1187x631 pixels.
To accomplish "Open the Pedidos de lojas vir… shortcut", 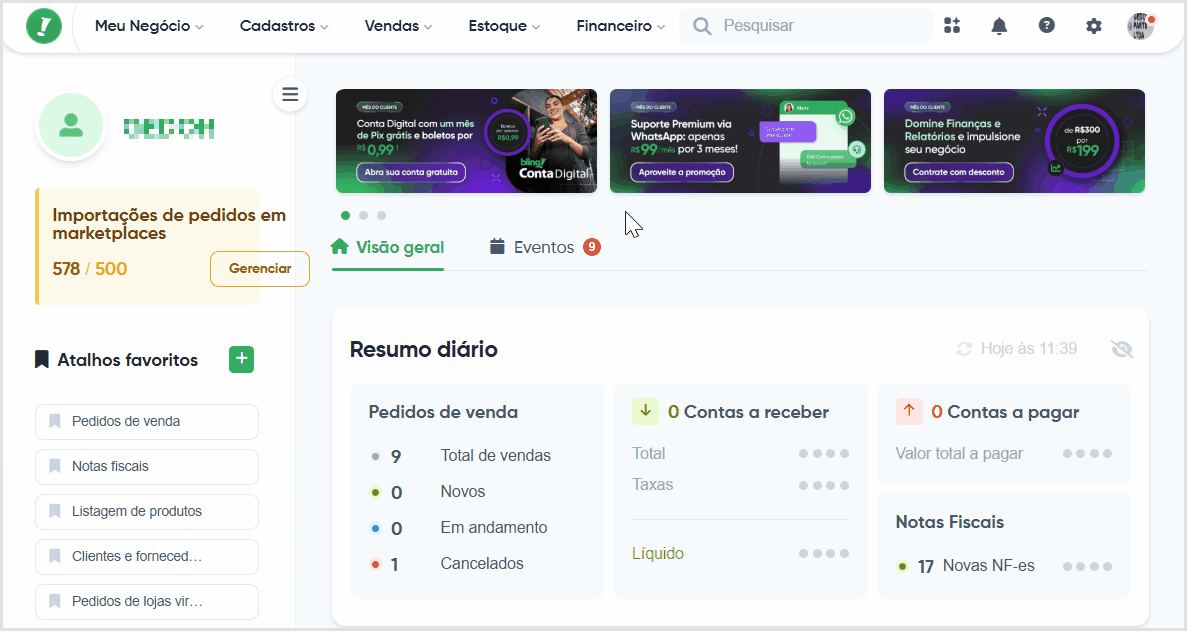I will pyautogui.click(x=147, y=601).
